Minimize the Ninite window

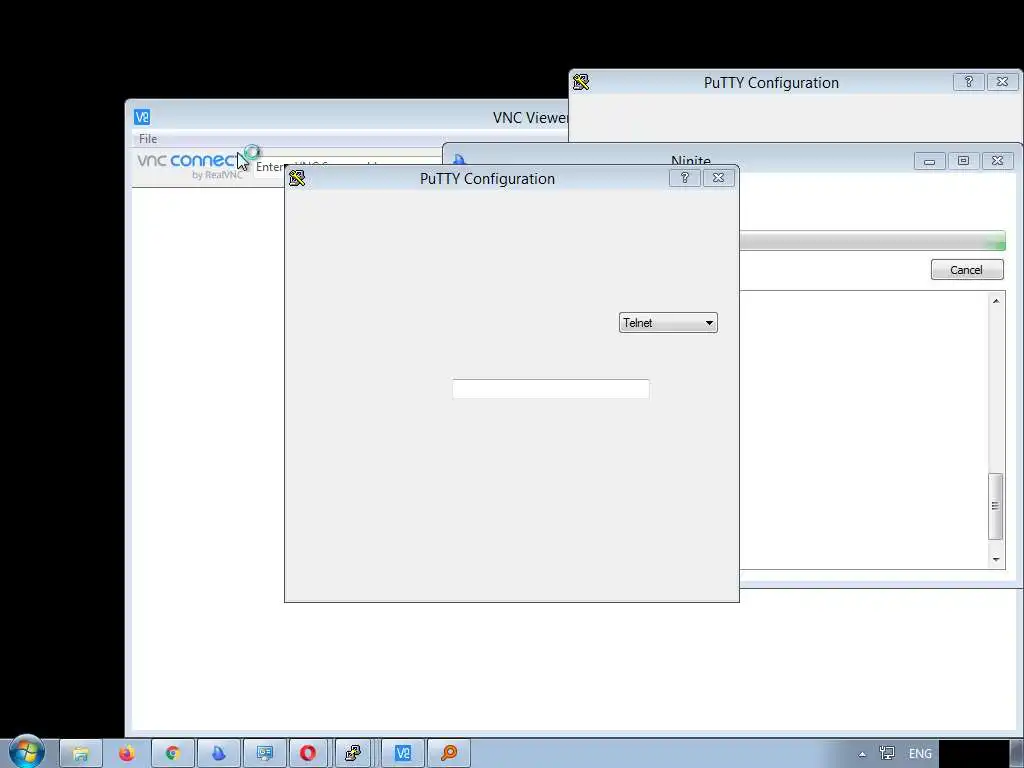(x=929, y=161)
